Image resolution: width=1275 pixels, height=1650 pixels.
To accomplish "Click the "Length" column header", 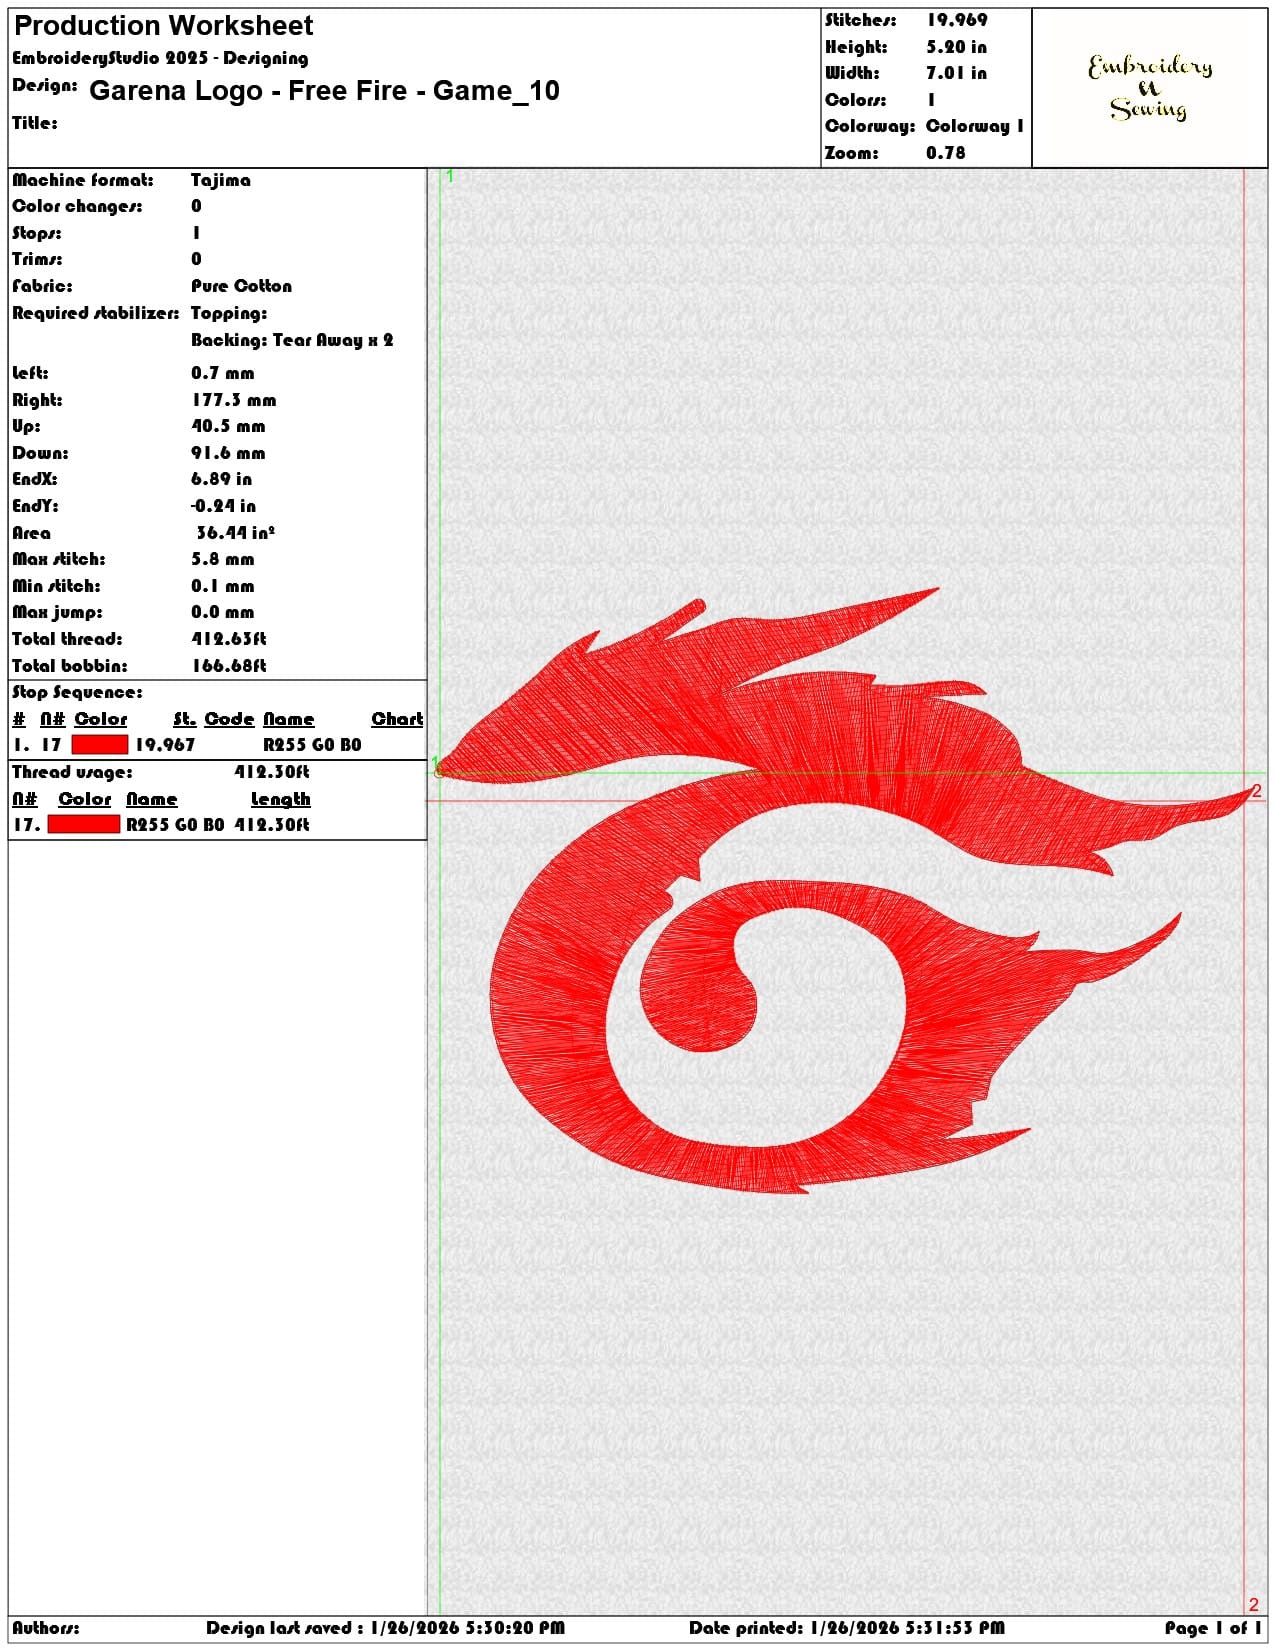I will point(280,799).
